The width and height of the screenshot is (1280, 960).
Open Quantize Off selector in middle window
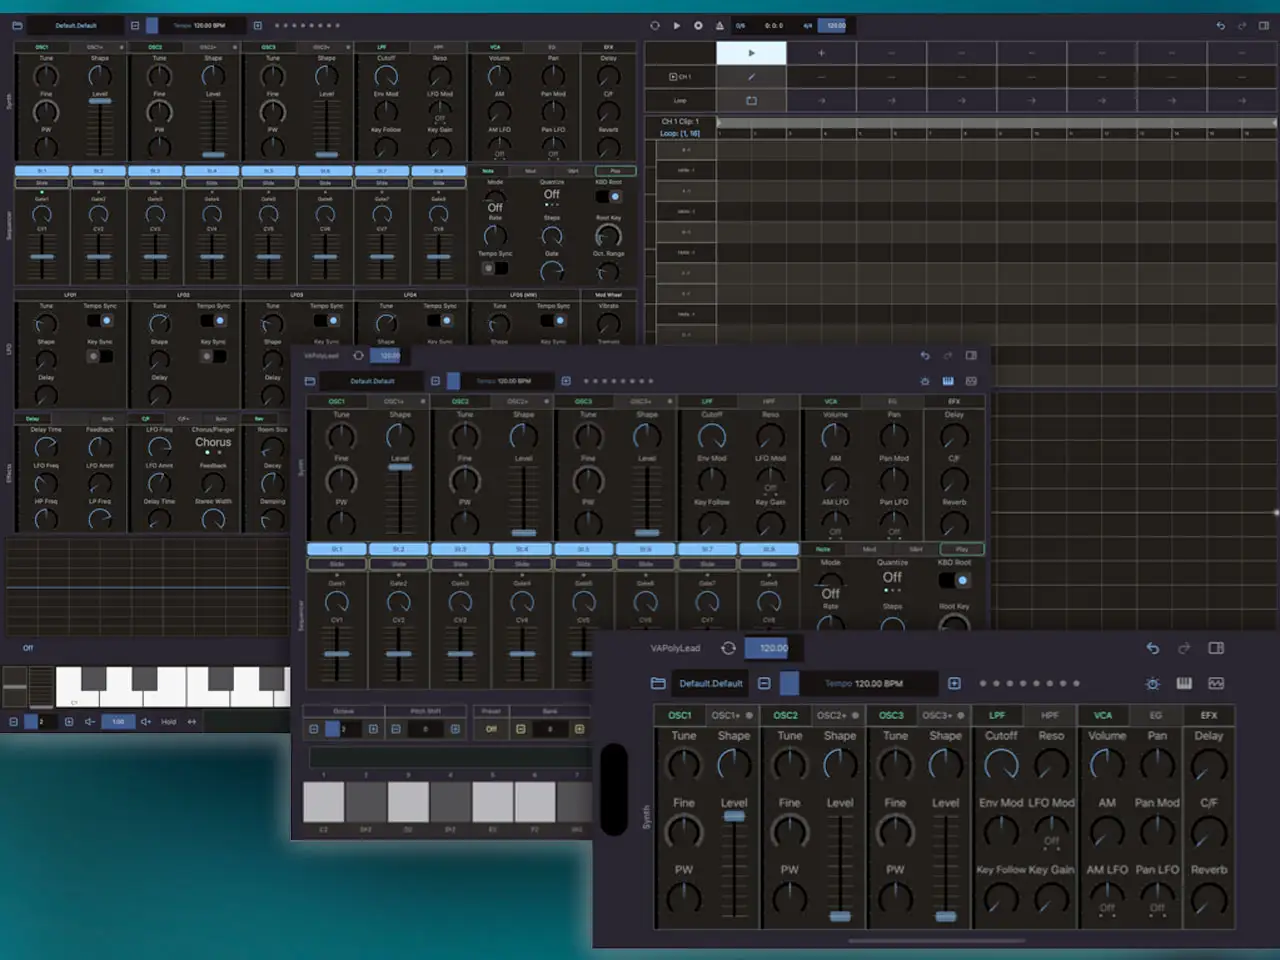coord(892,577)
